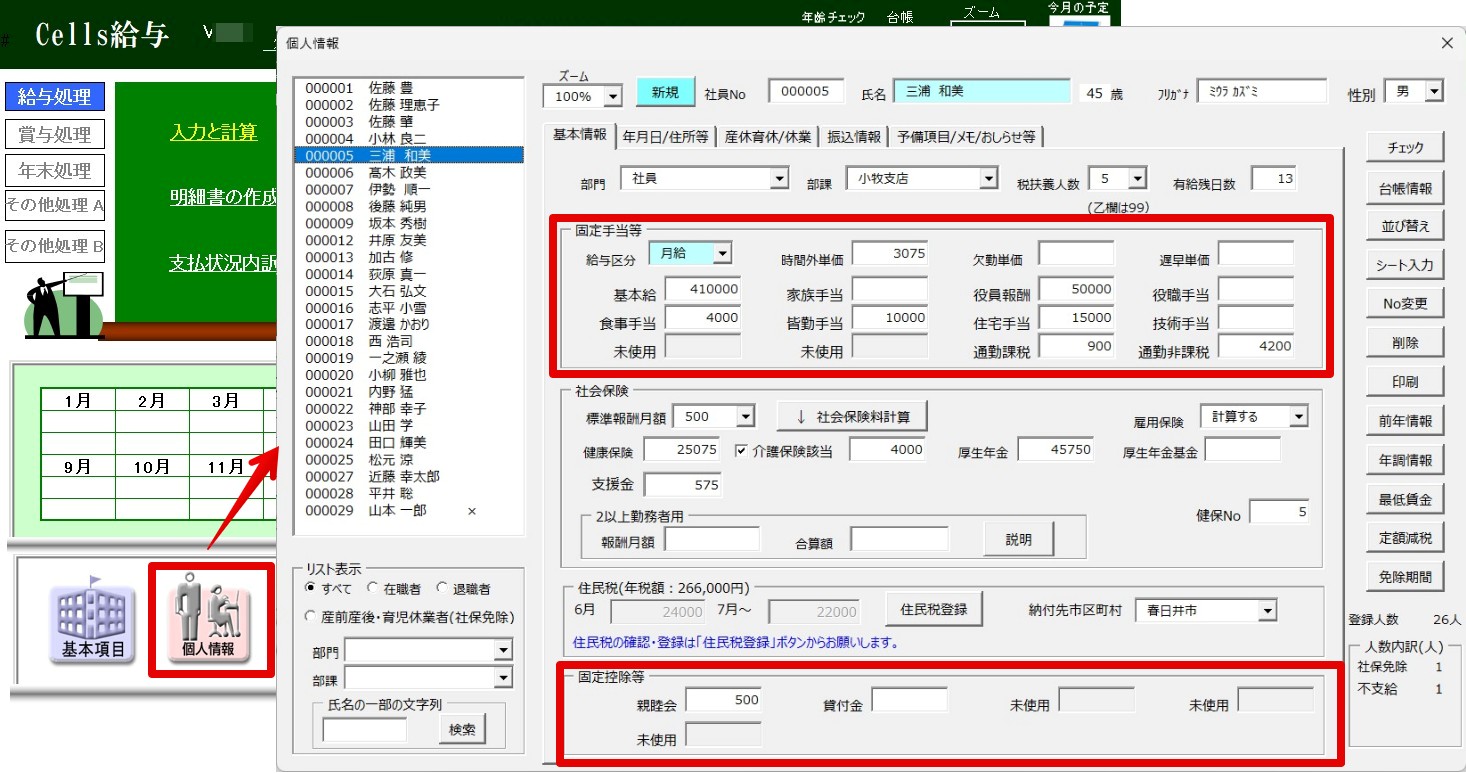This screenshot has width=1466, height=773.
Task: Click the 氏名 input field
Action: click(981, 92)
